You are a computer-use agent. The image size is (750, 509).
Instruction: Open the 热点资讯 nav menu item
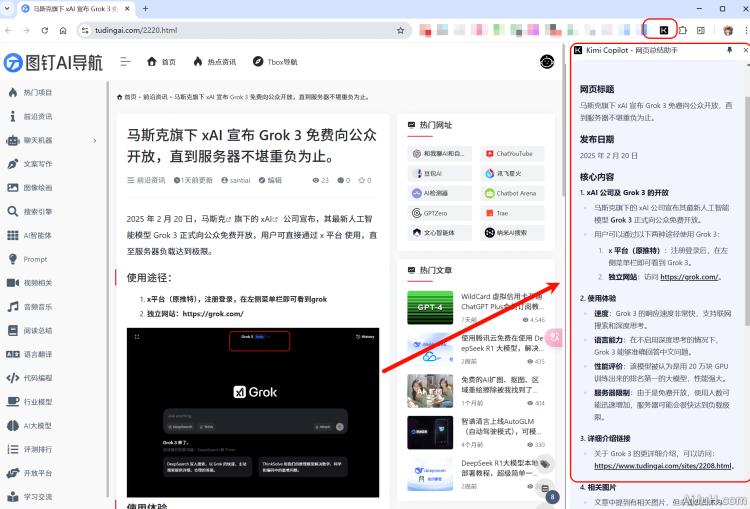pos(215,62)
